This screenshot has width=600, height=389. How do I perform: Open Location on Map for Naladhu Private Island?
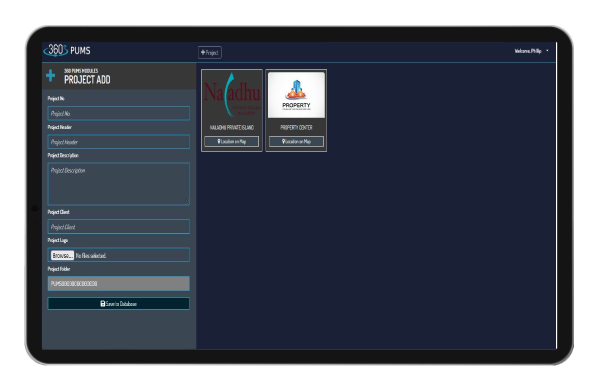coord(232,142)
